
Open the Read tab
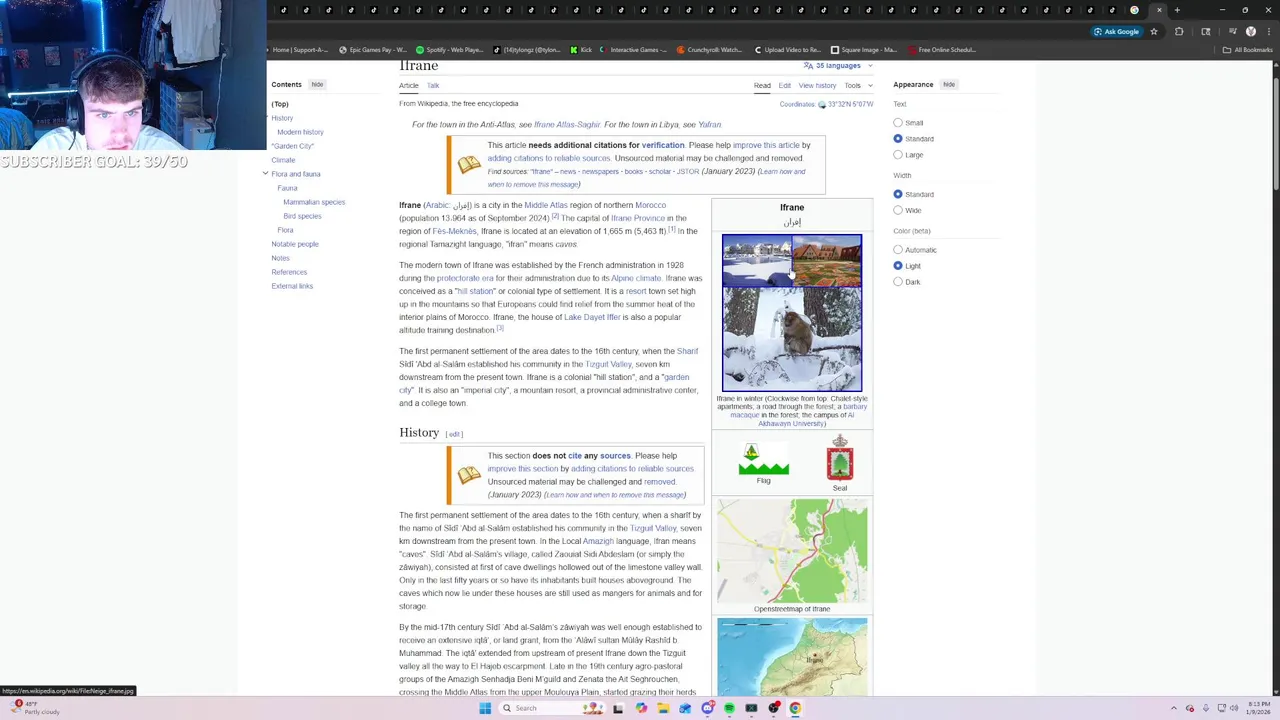click(762, 85)
